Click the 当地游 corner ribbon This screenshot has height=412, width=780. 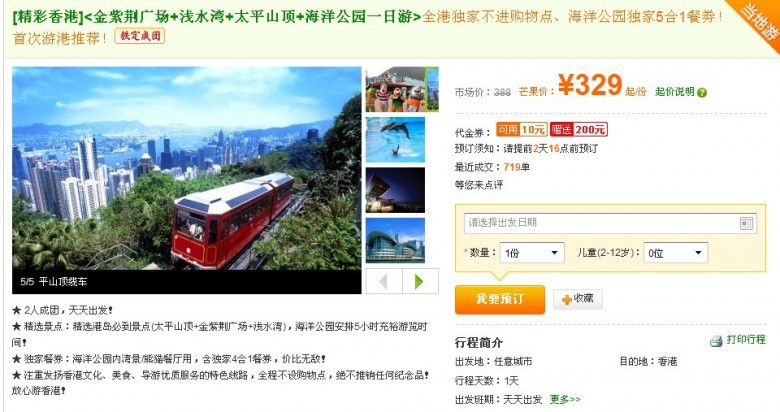point(759,21)
